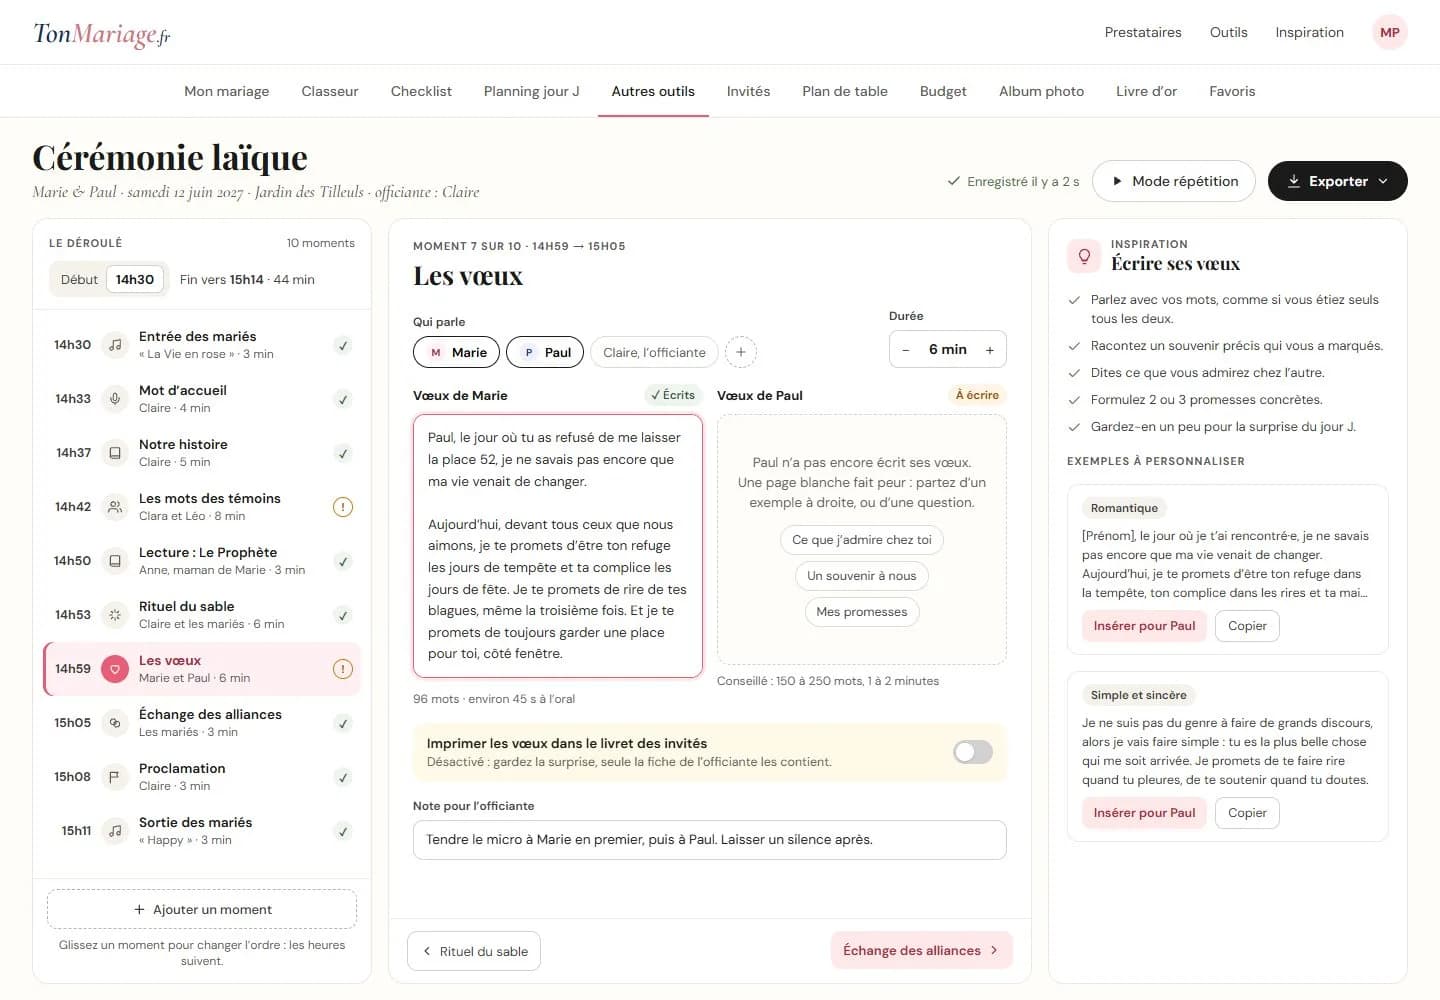
Task: Click the lightbulb Inspiration icon
Action: point(1084,256)
